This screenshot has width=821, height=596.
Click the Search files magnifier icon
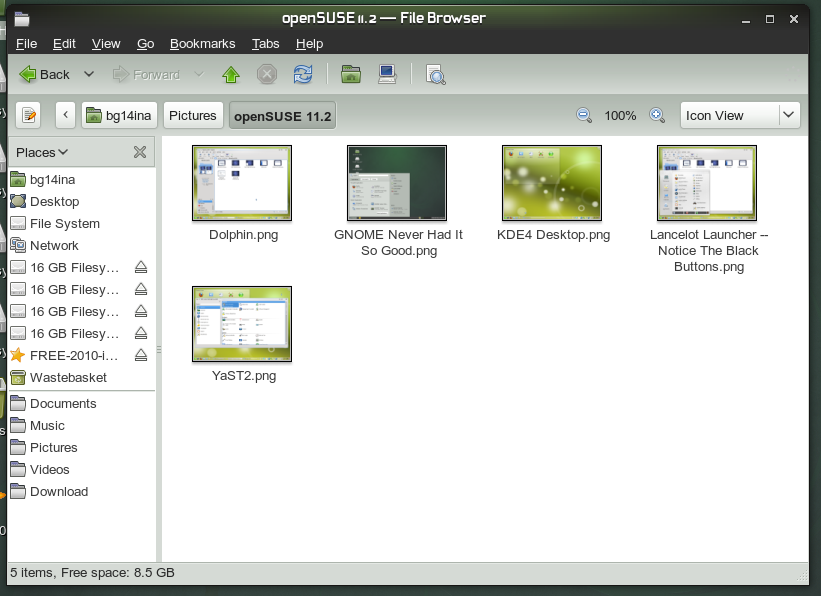435,74
